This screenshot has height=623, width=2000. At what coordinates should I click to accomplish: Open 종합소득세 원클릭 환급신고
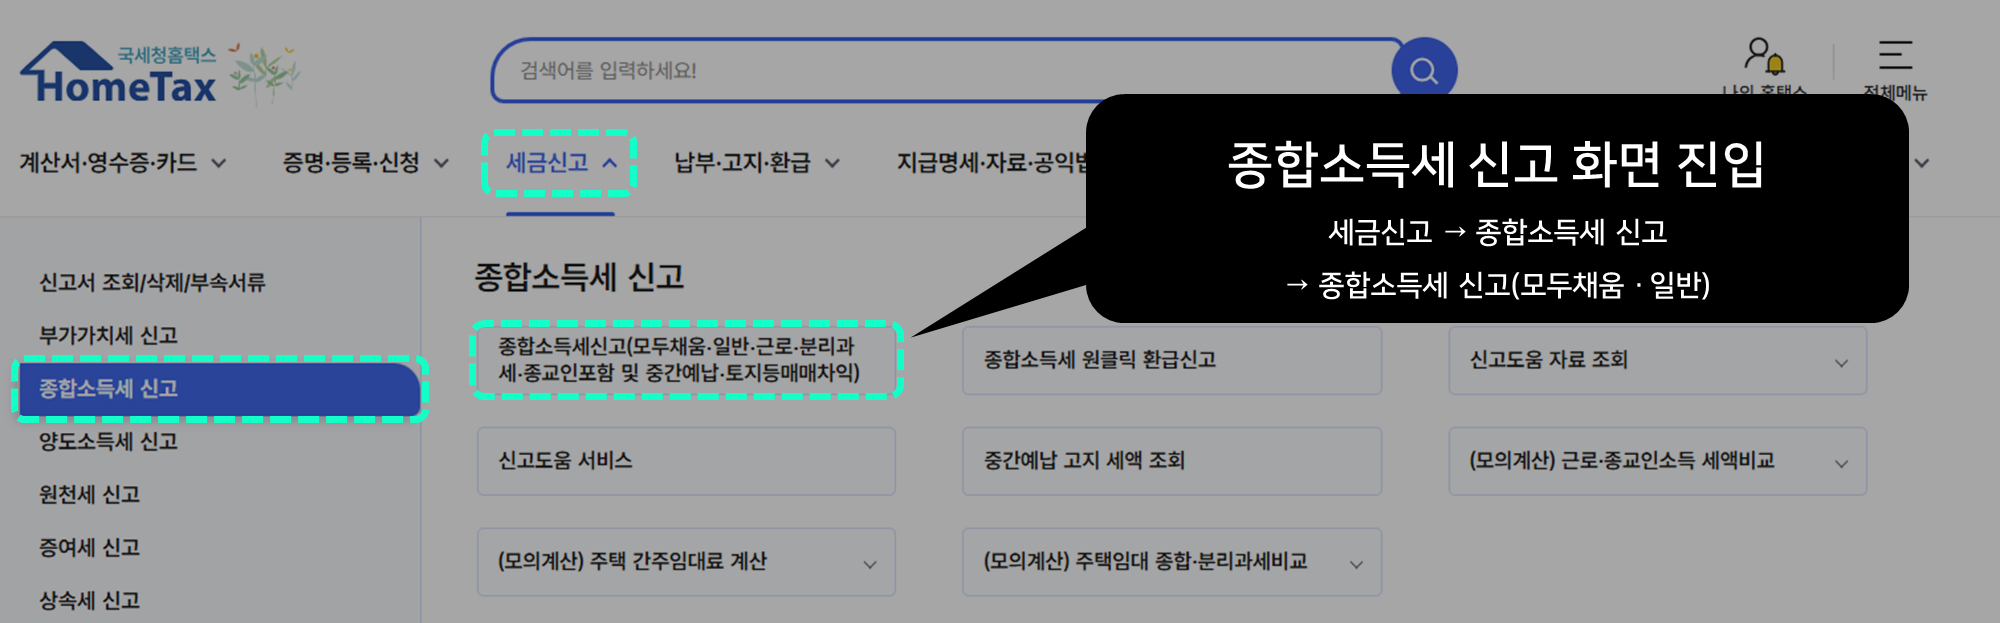point(1172,360)
